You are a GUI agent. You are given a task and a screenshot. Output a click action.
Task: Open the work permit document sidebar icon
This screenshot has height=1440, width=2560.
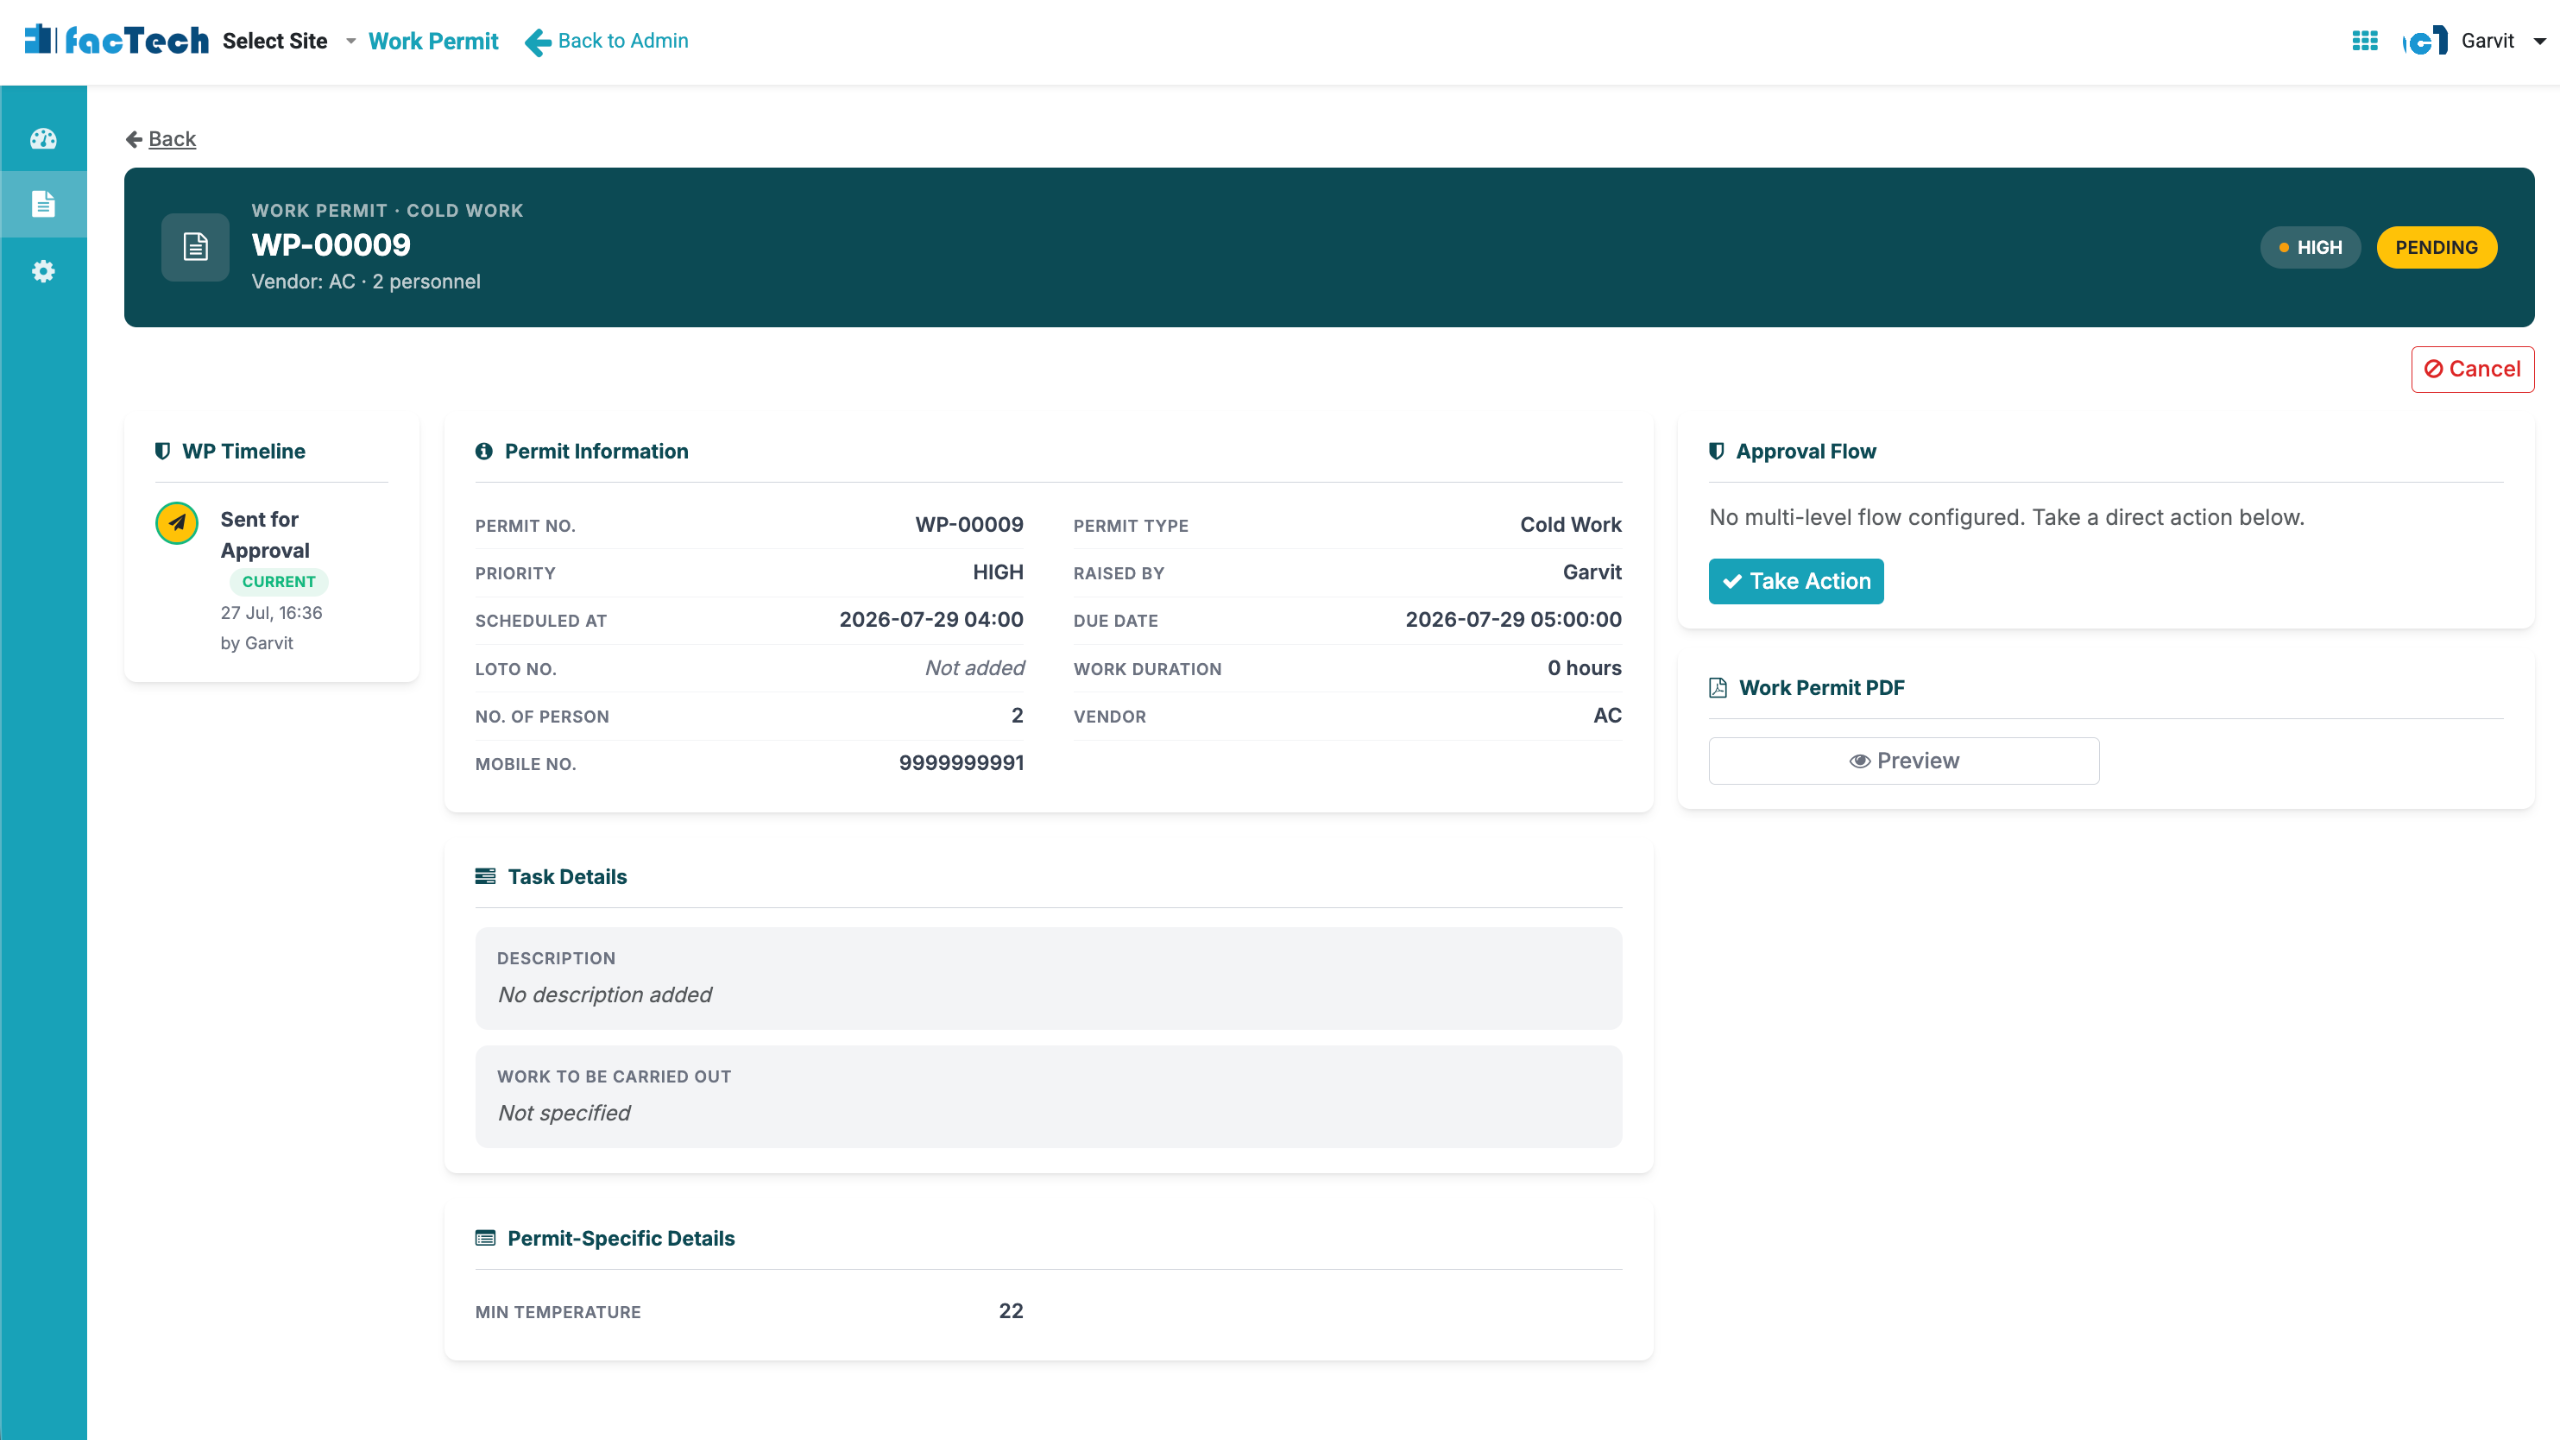(43, 204)
